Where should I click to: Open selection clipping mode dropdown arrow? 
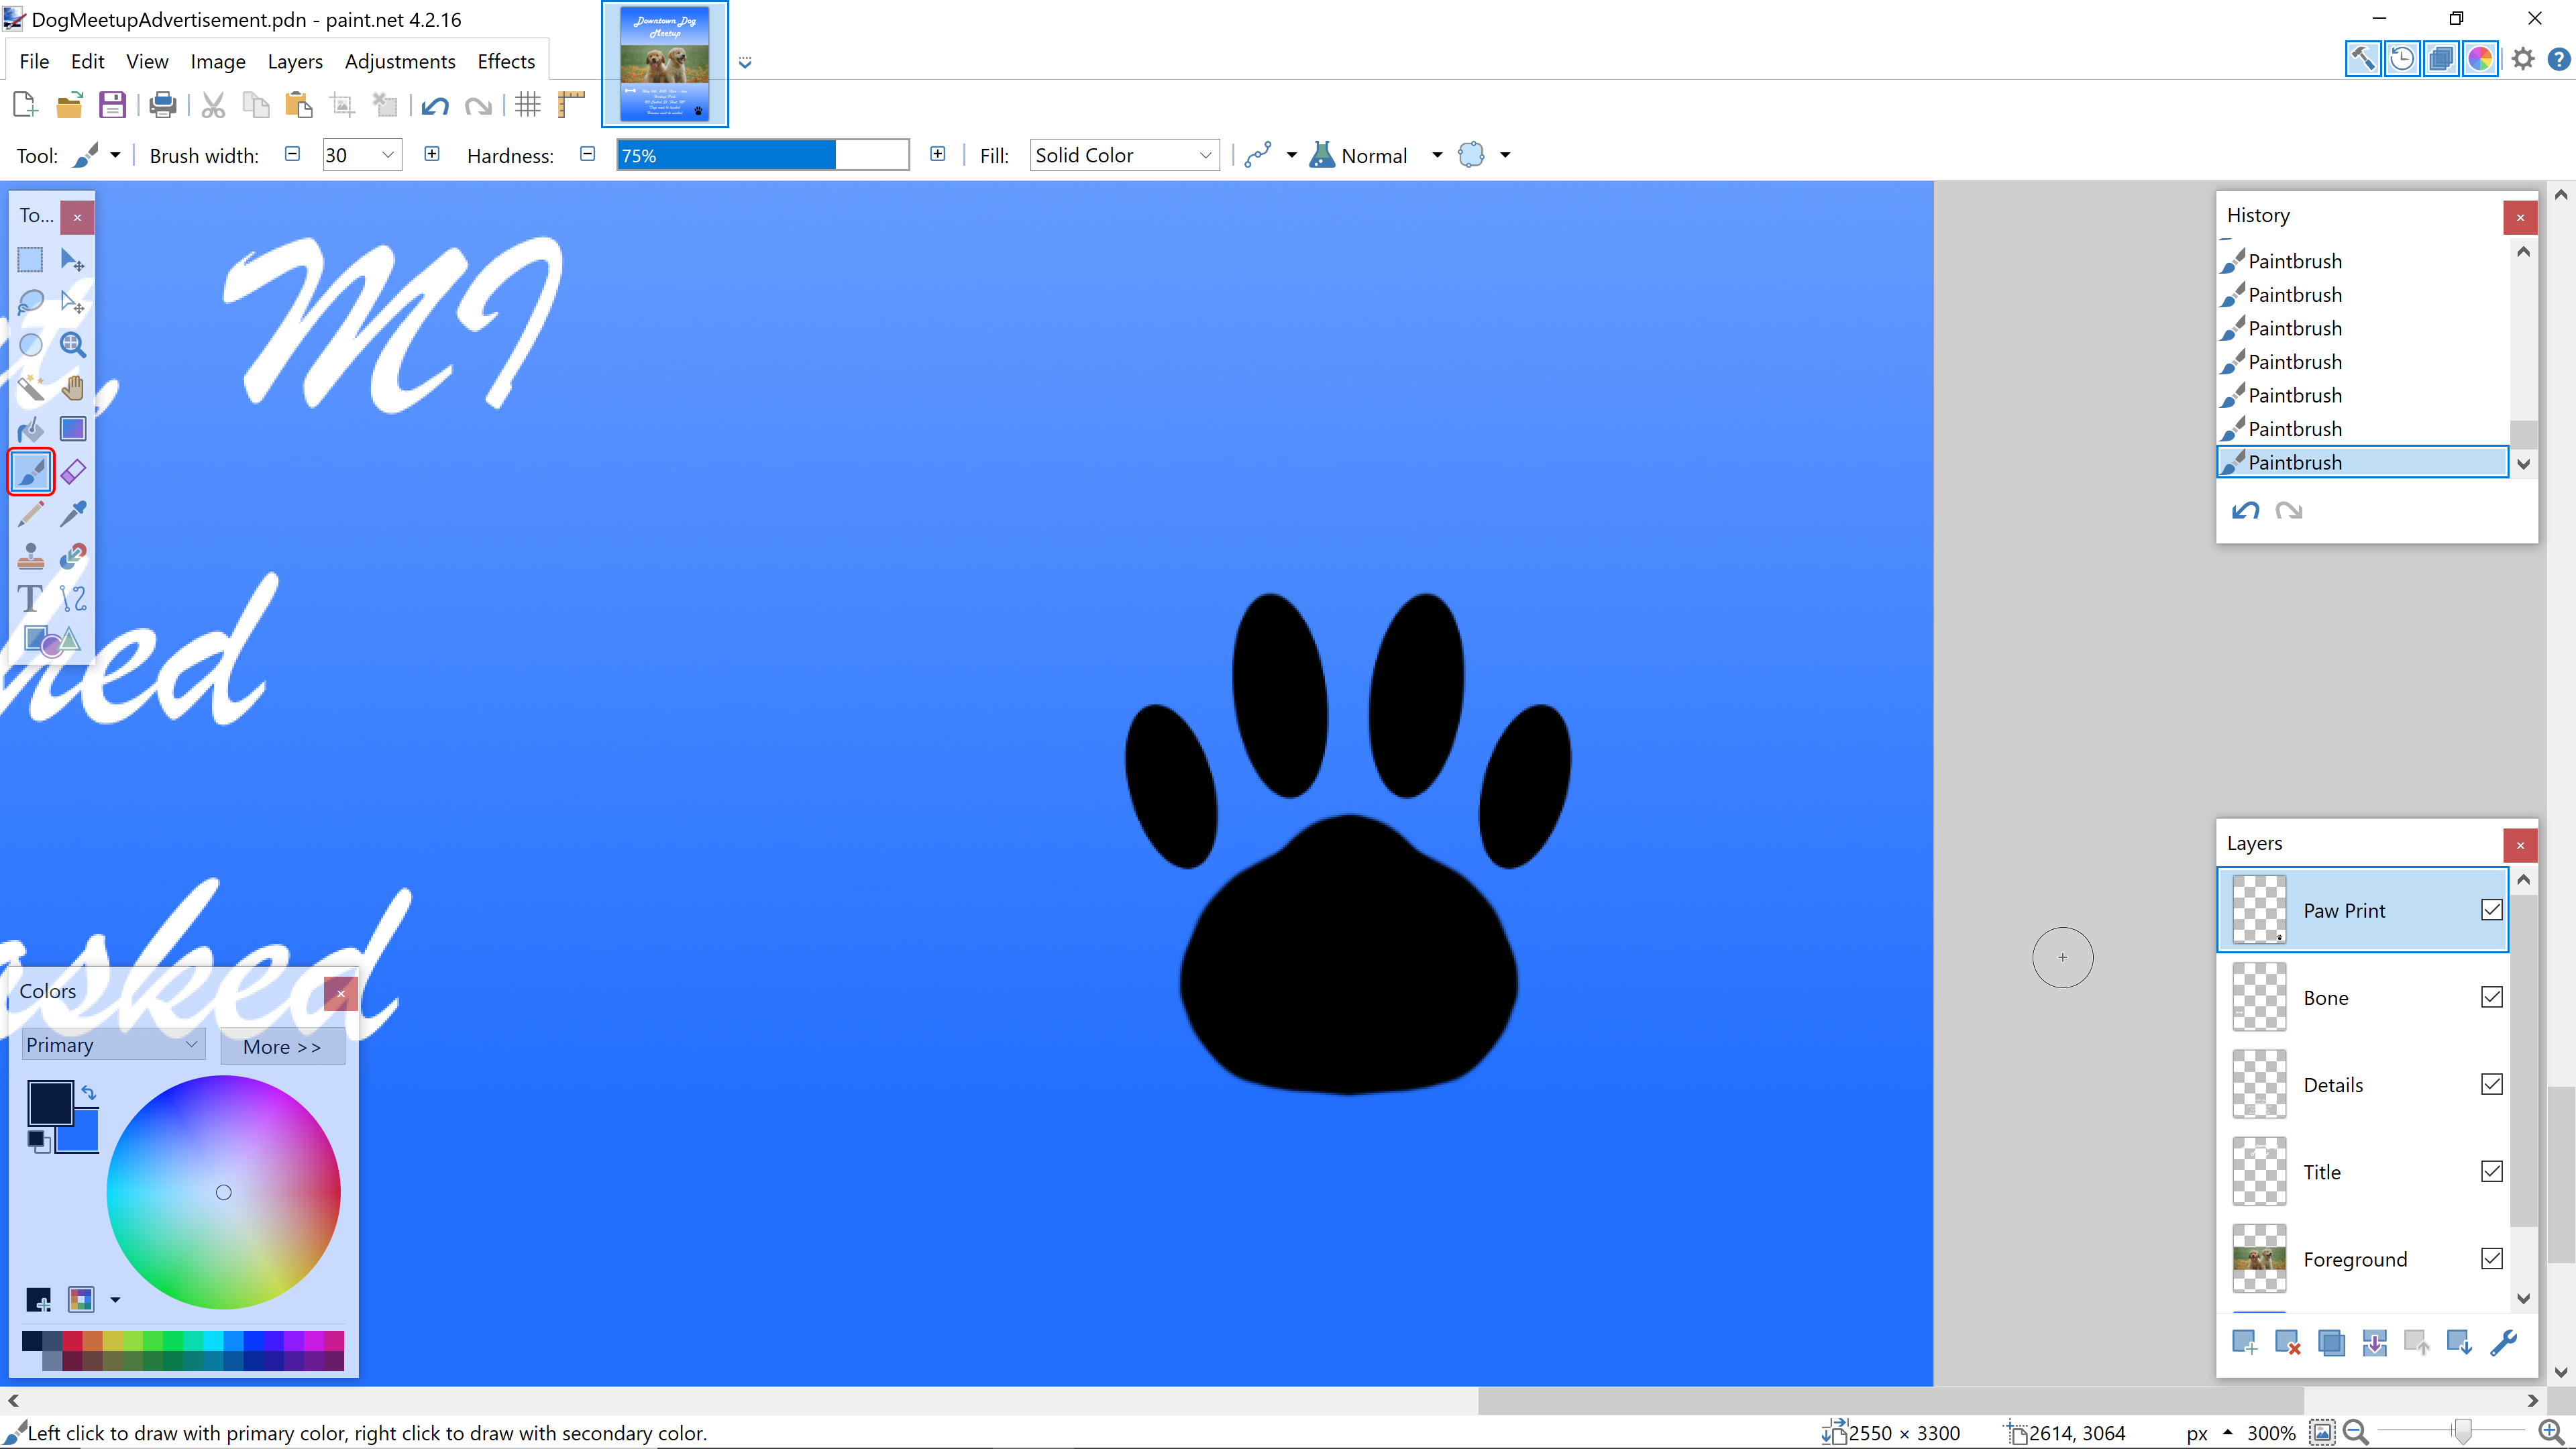click(1505, 155)
